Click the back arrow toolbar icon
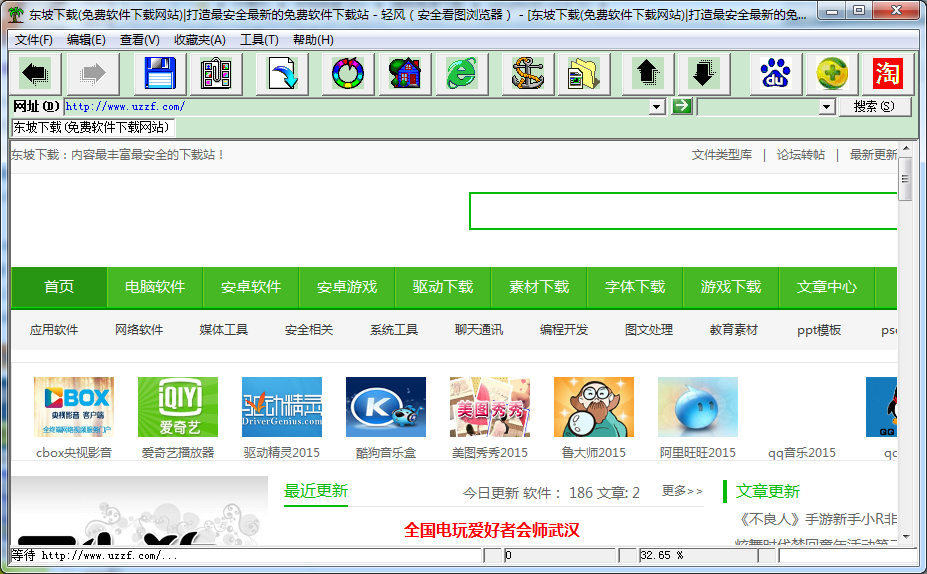The image size is (927, 574). point(35,74)
